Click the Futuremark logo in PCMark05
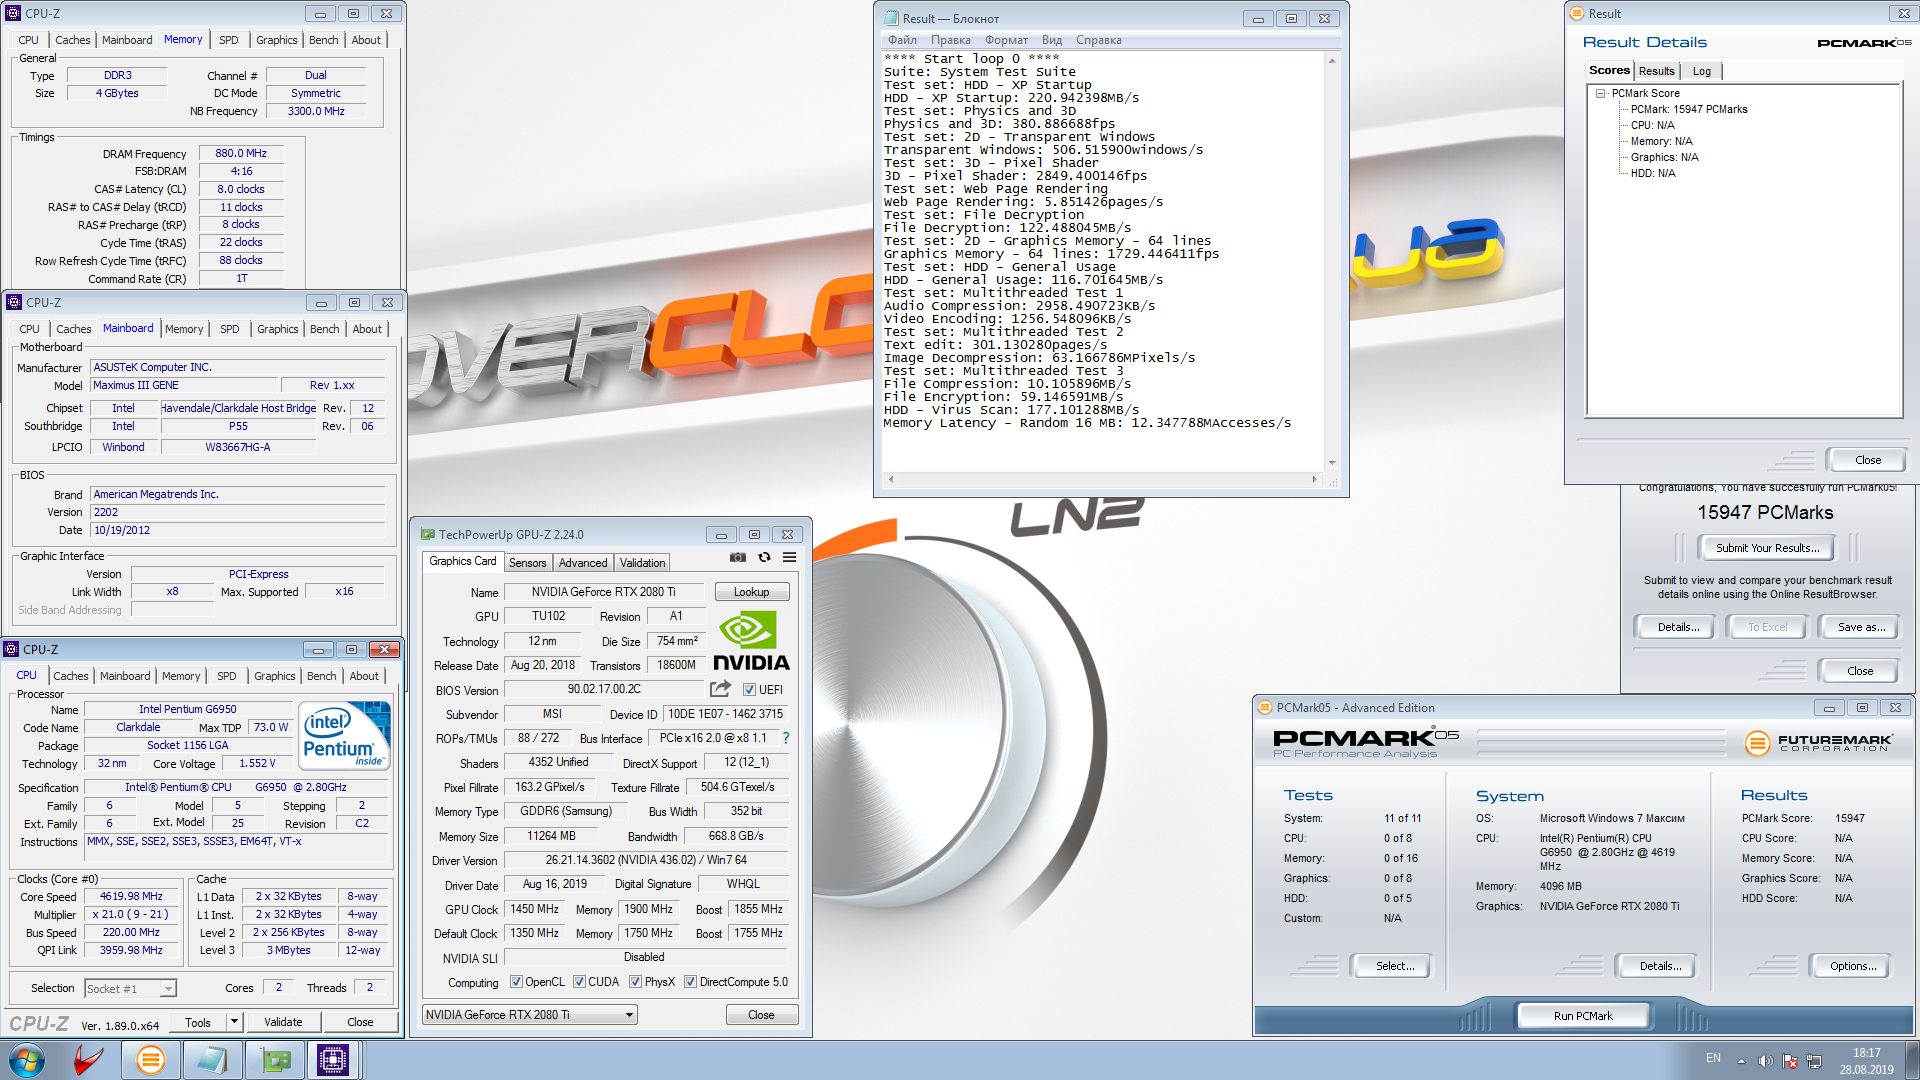 1817,743
